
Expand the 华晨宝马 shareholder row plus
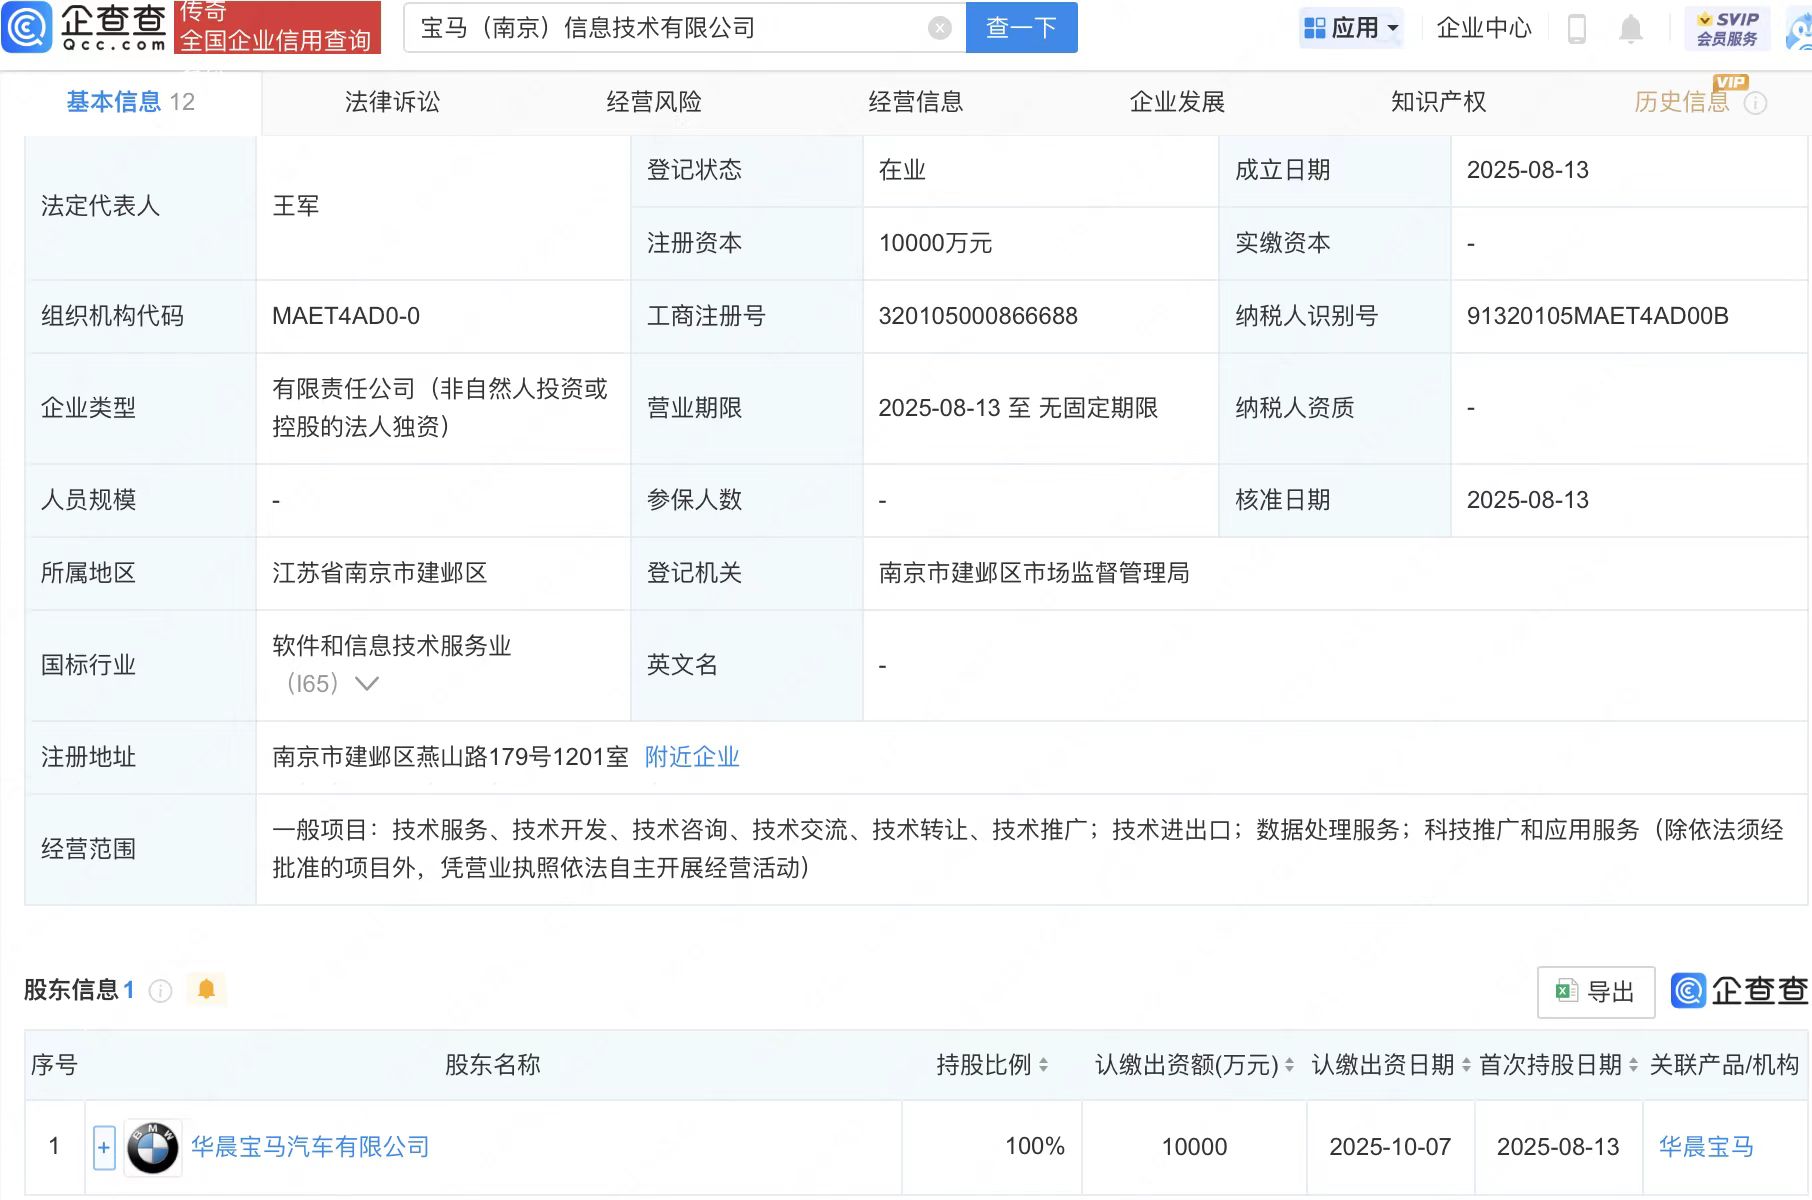[x=104, y=1147]
